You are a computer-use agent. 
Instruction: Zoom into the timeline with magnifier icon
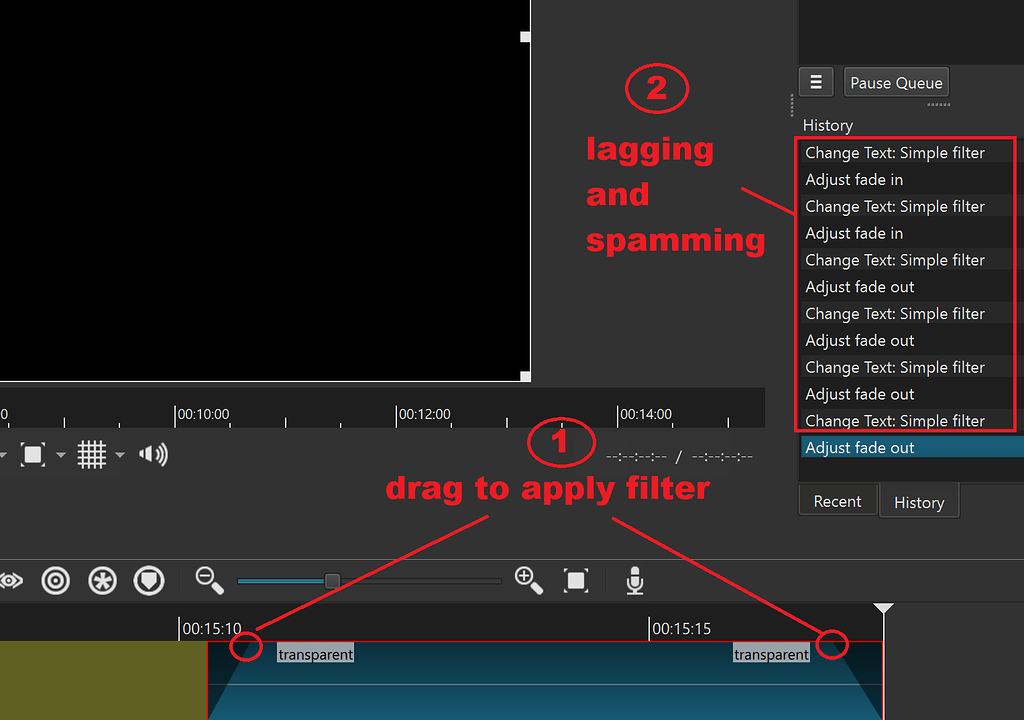point(529,580)
